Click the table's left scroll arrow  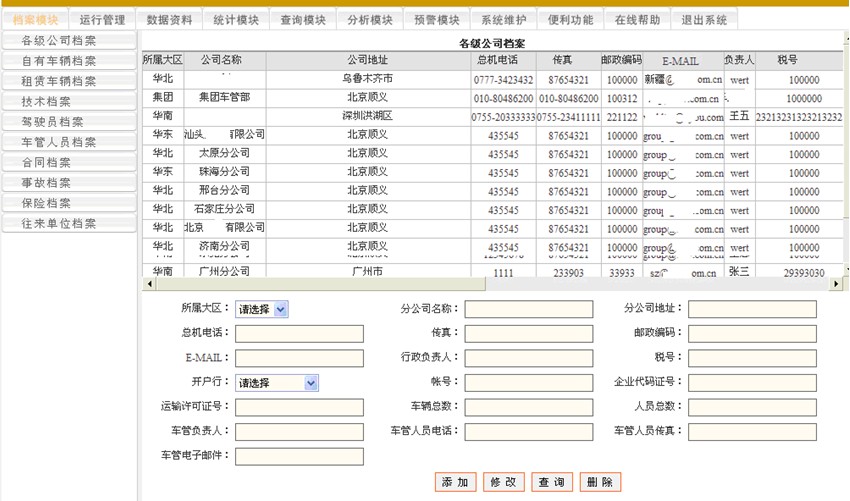click(x=149, y=284)
